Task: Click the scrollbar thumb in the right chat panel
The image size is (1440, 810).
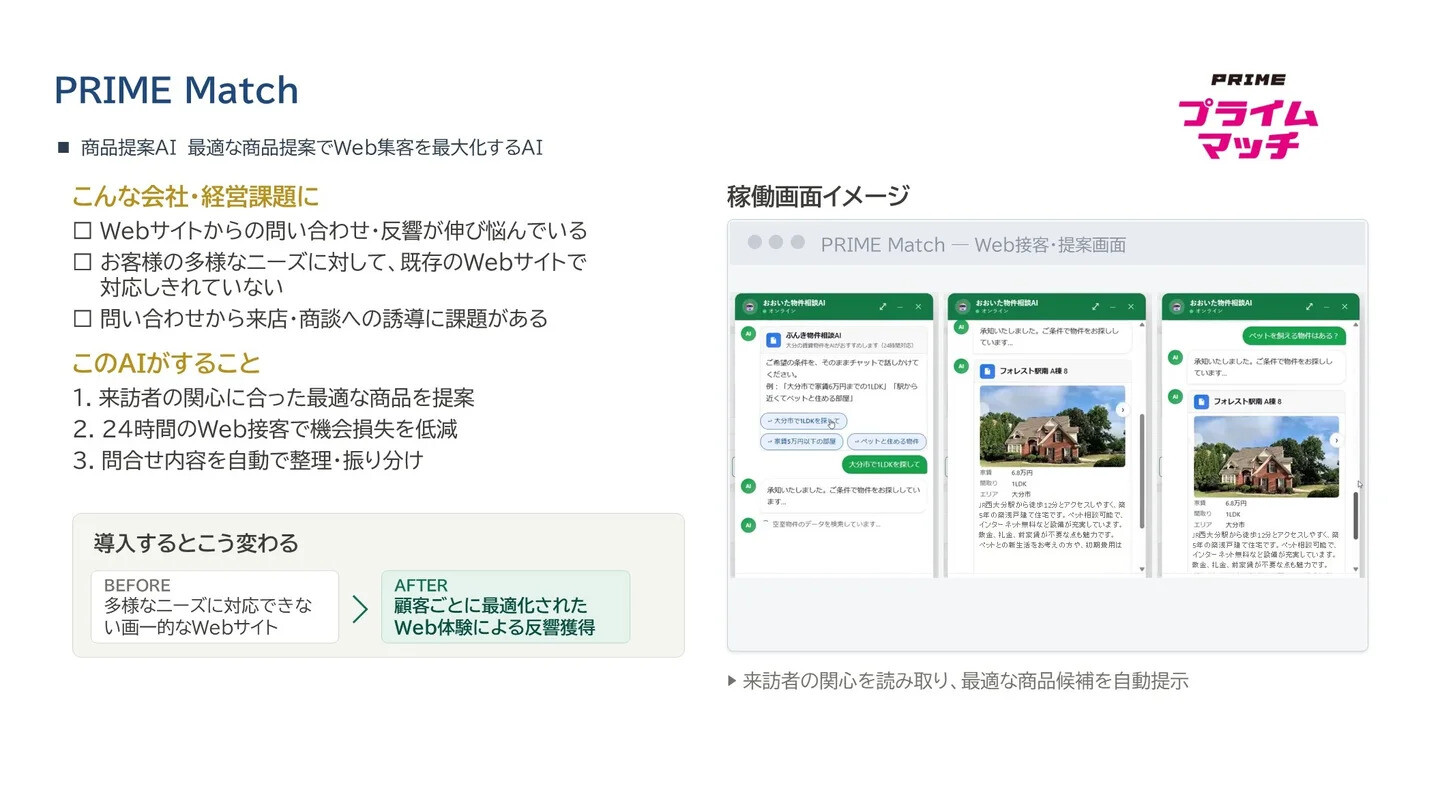Action: (1357, 516)
